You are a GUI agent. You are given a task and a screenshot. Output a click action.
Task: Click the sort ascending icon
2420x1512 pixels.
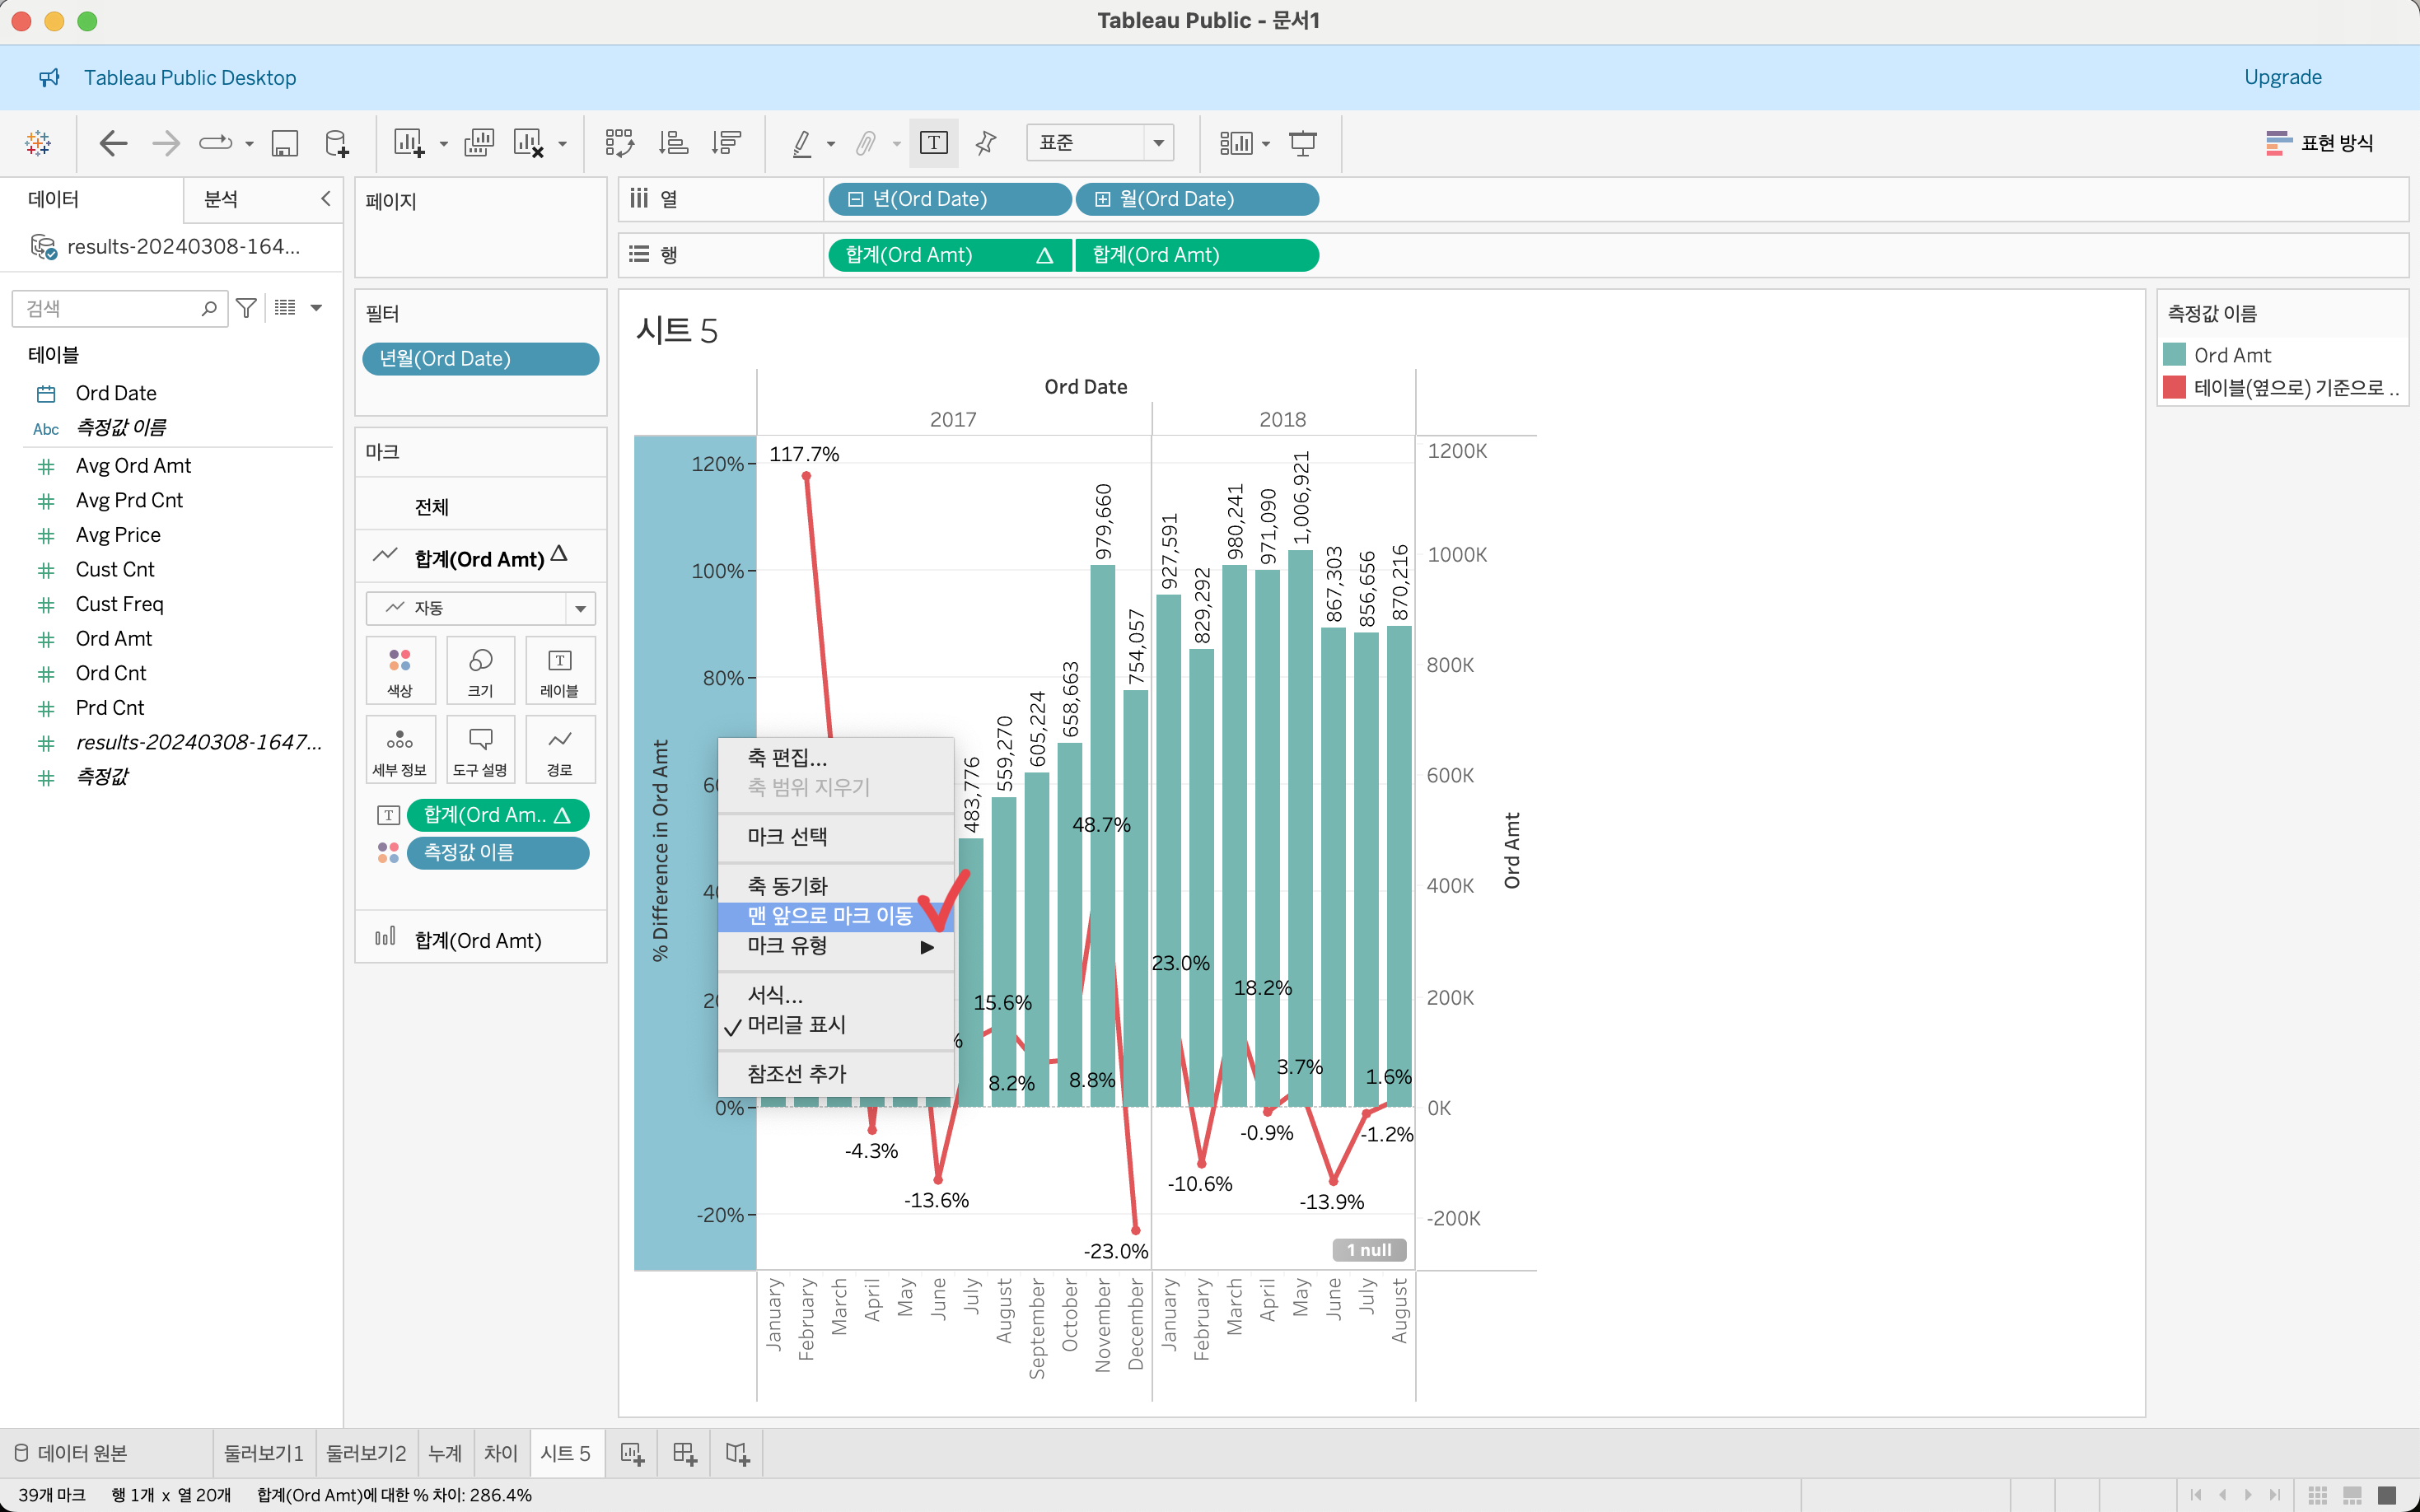(673, 143)
